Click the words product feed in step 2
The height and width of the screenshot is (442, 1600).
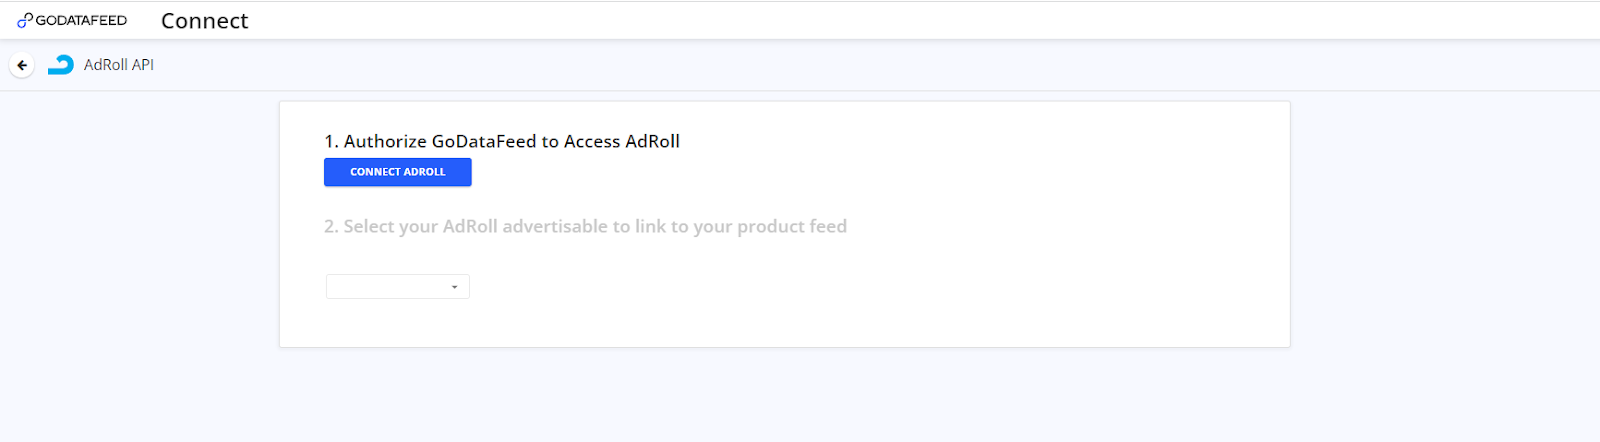point(792,226)
